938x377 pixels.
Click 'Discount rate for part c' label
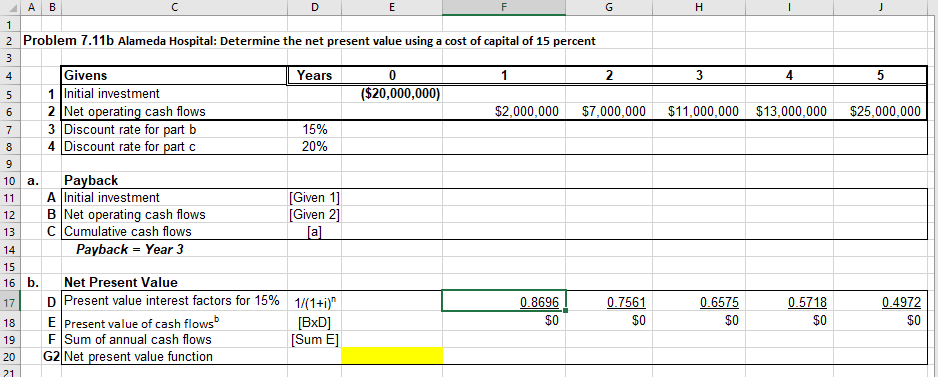pyautogui.click(x=130, y=147)
